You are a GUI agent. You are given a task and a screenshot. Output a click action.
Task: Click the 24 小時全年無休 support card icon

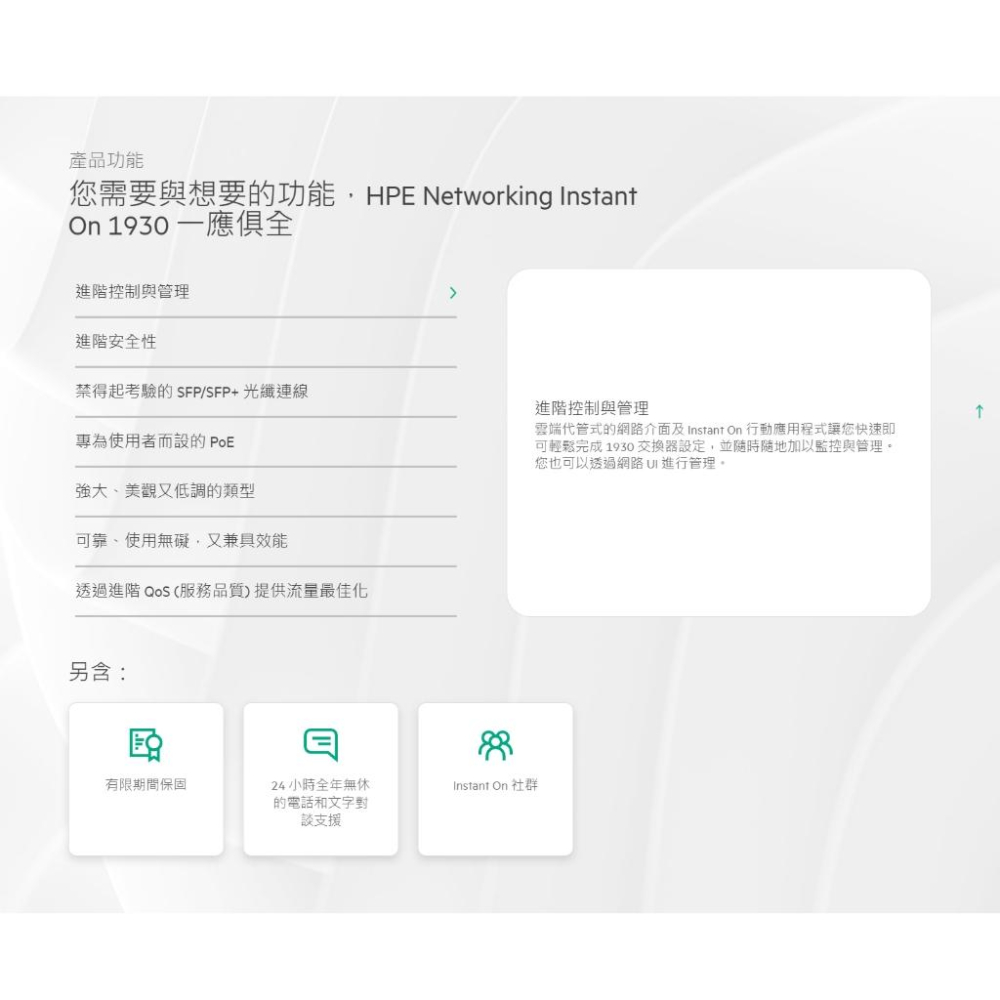point(320,744)
